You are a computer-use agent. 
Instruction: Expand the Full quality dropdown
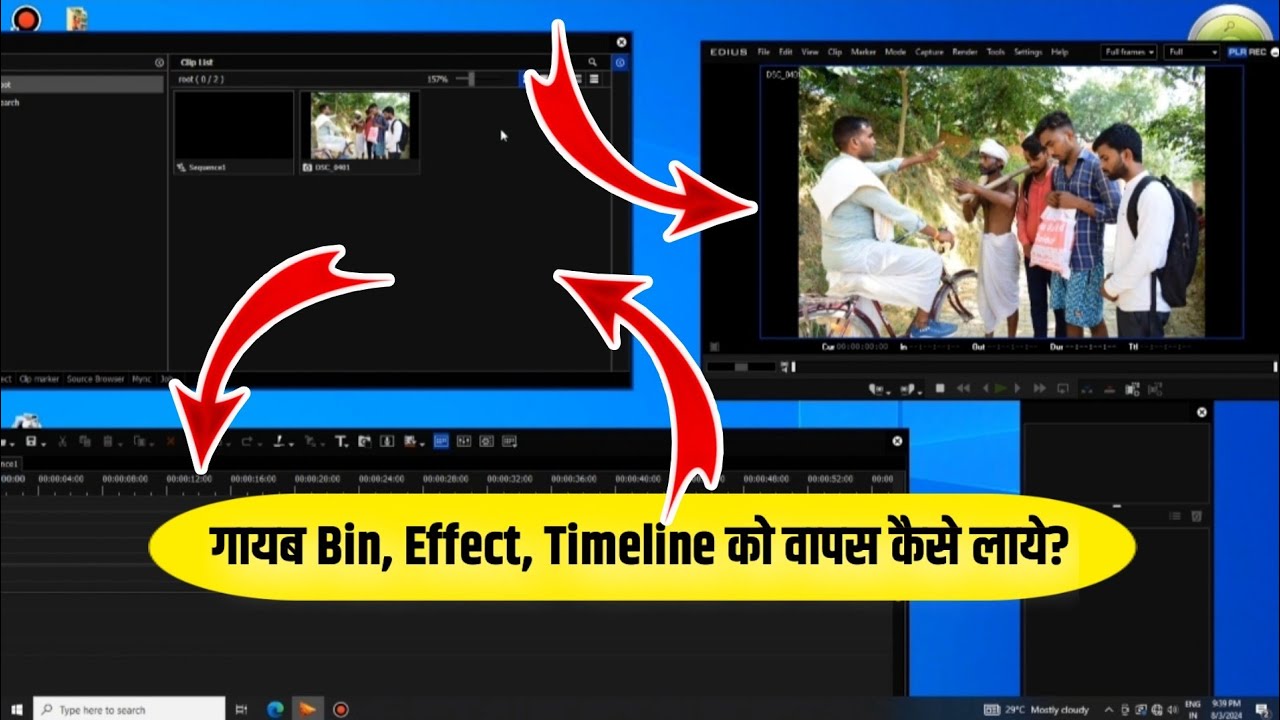1193,52
